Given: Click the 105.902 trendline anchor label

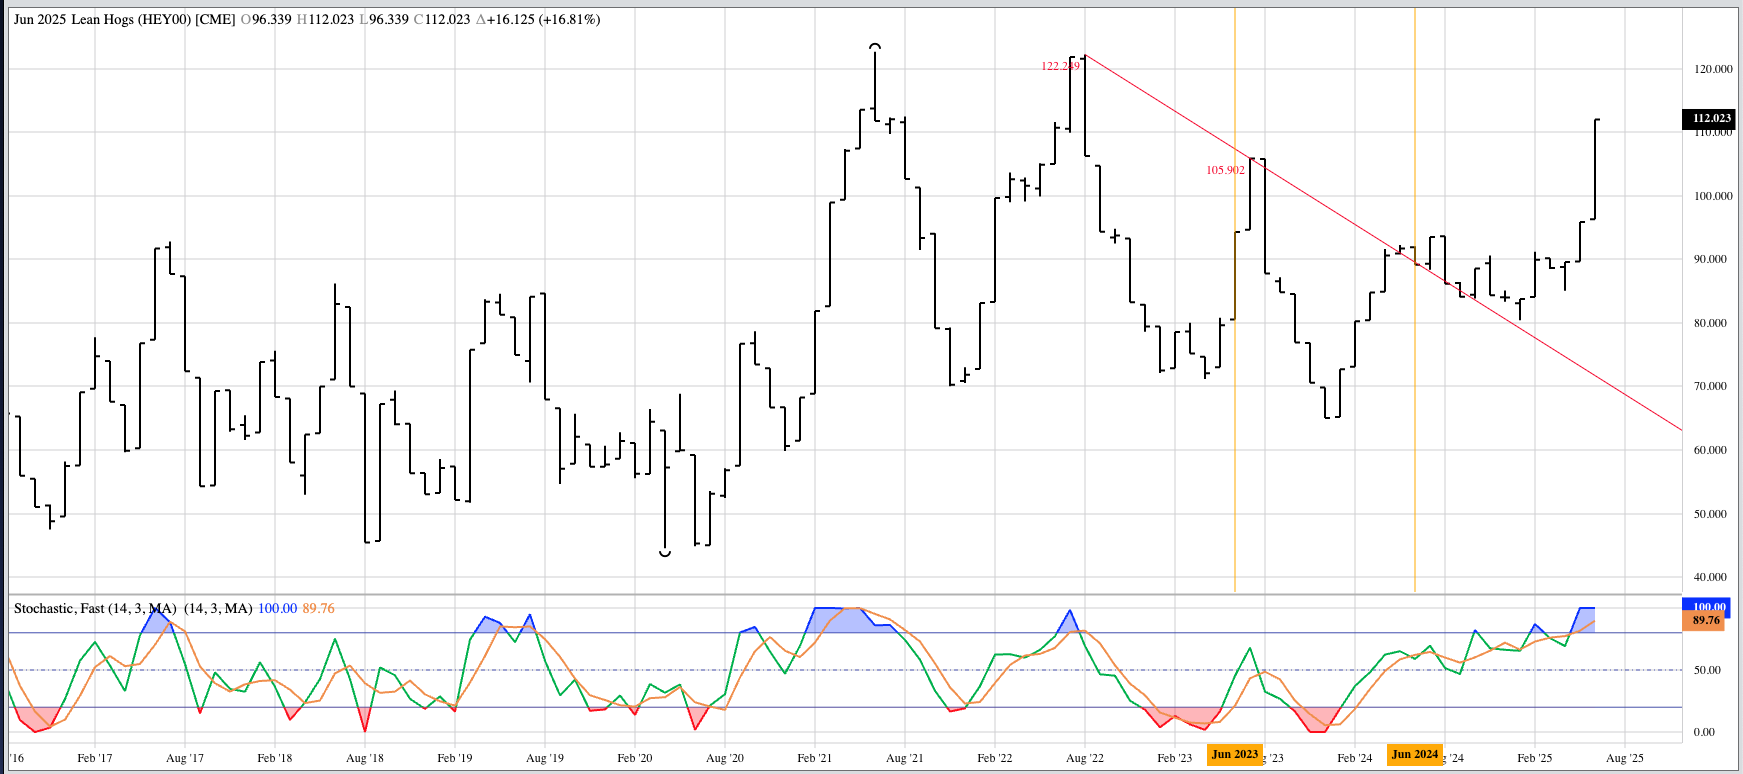Looking at the screenshot, I should [1225, 170].
